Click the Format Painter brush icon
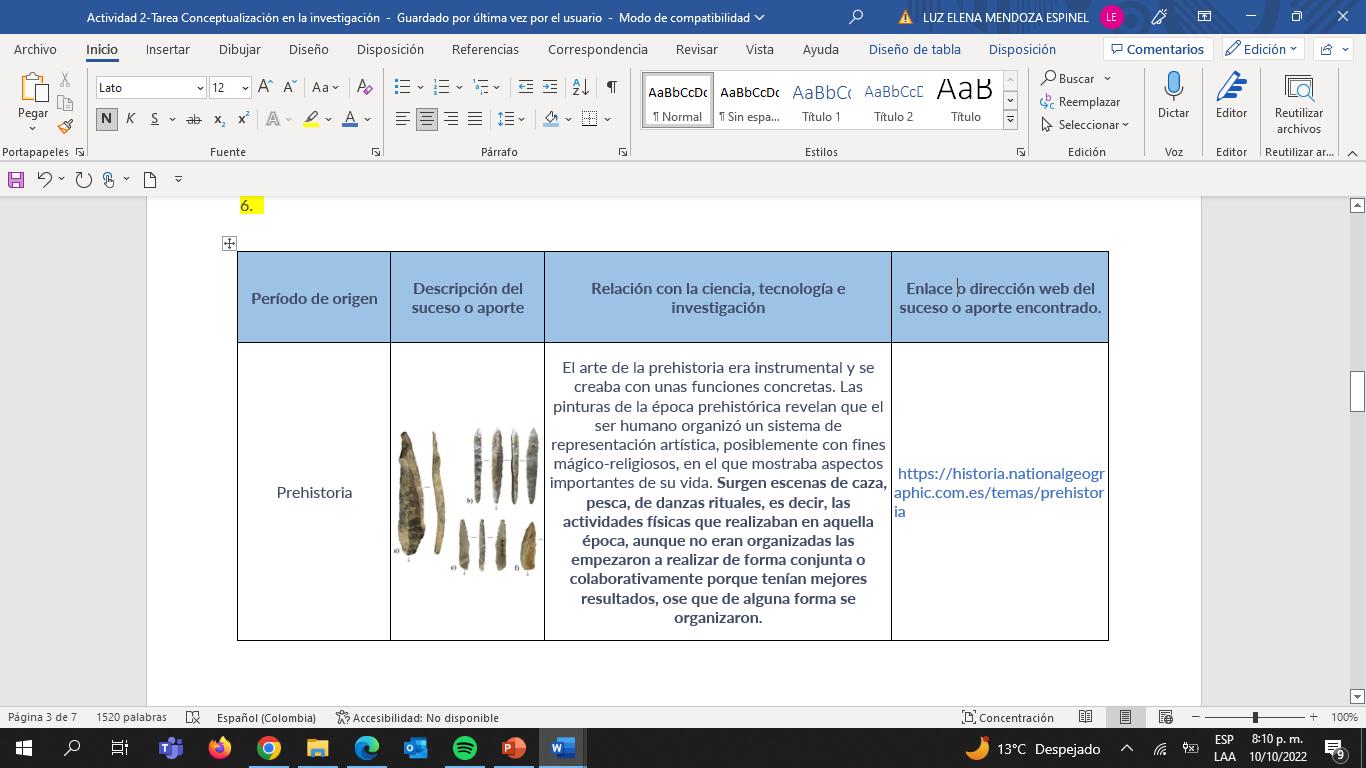Image resolution: width=1366 pixels, height=768 pixels. (x=65, y=127)
